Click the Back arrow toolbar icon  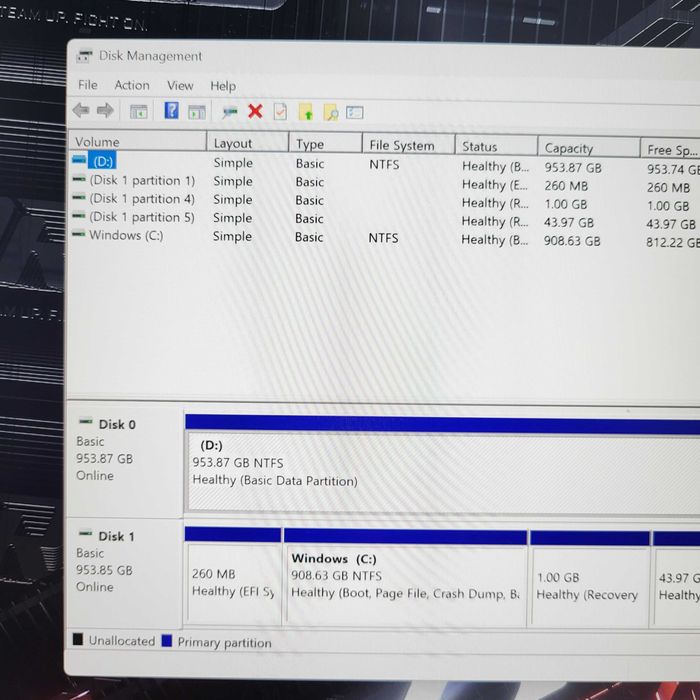(81, 110)
